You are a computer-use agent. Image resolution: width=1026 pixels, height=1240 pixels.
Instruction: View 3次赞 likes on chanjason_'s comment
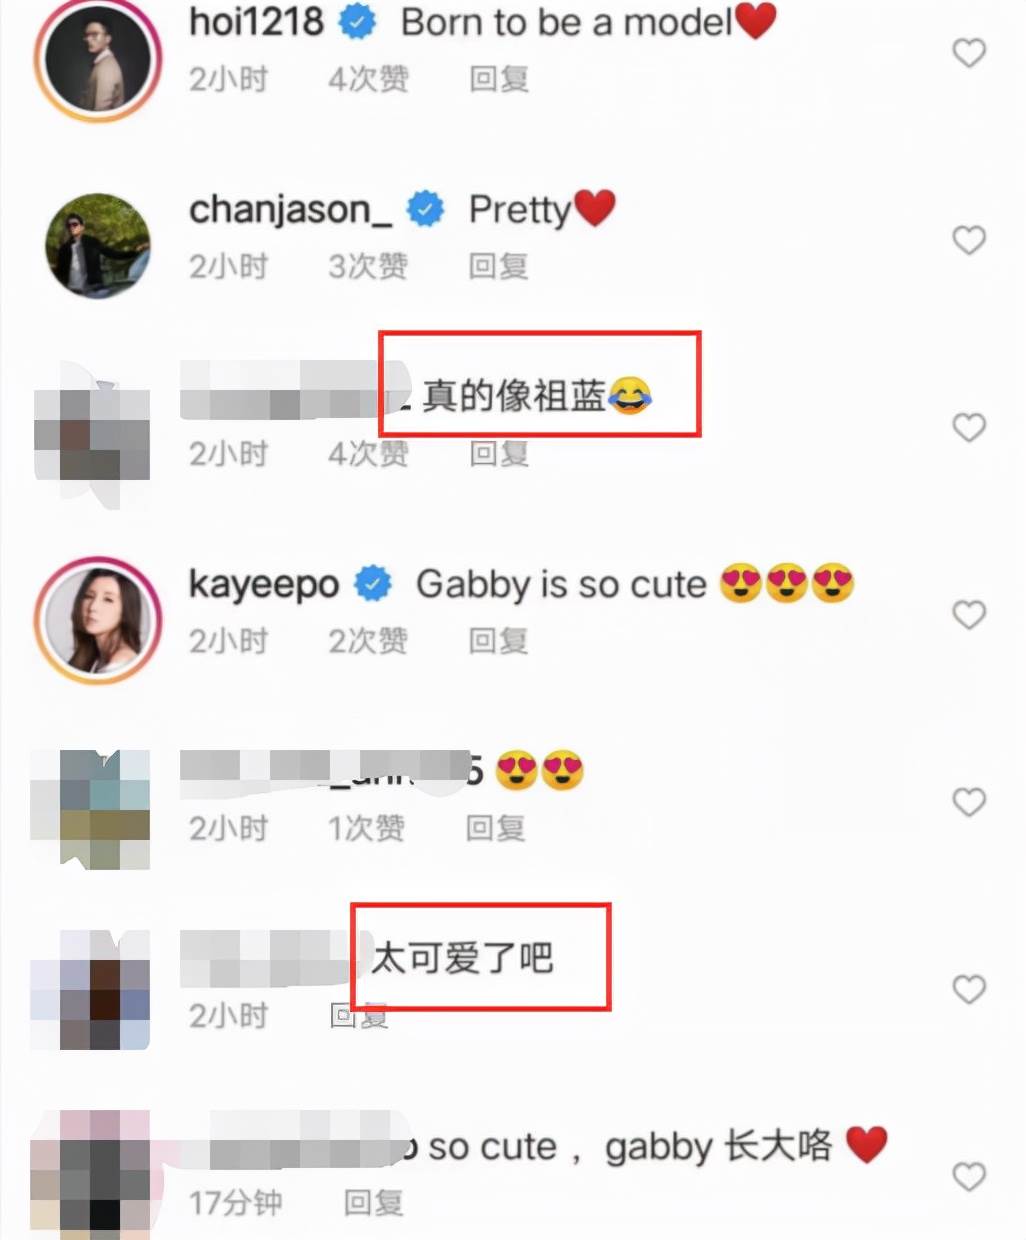coord(368,266)
